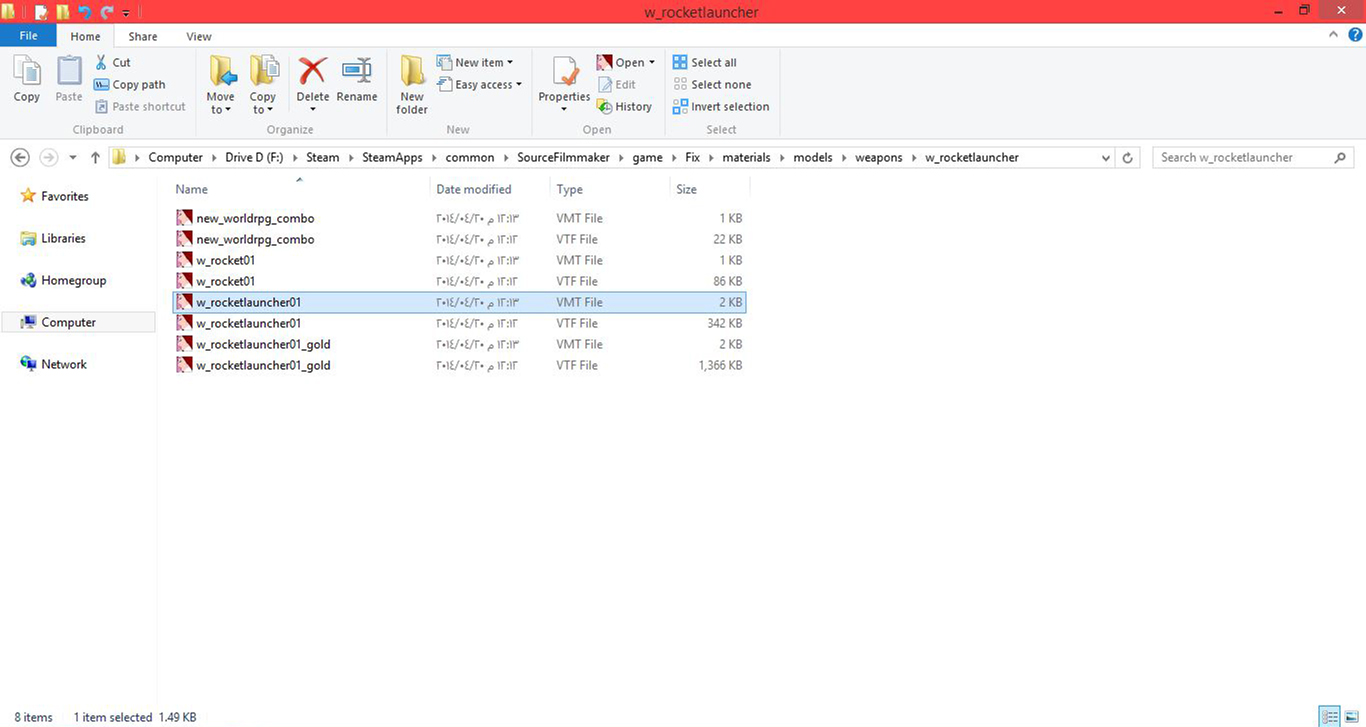
Task: Expand the New item dropdown
Action: point(475,62)
